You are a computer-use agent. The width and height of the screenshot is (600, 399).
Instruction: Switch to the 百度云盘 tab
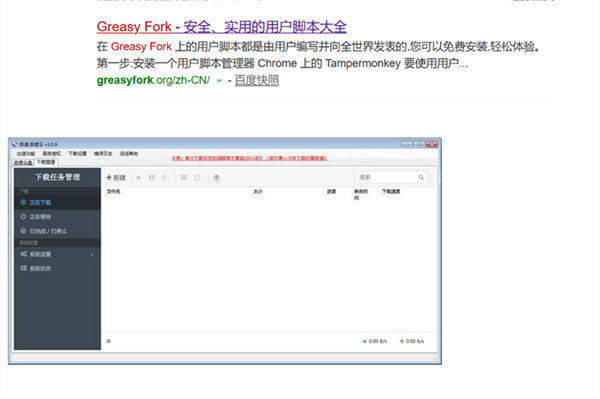click(x=23, y=163)
